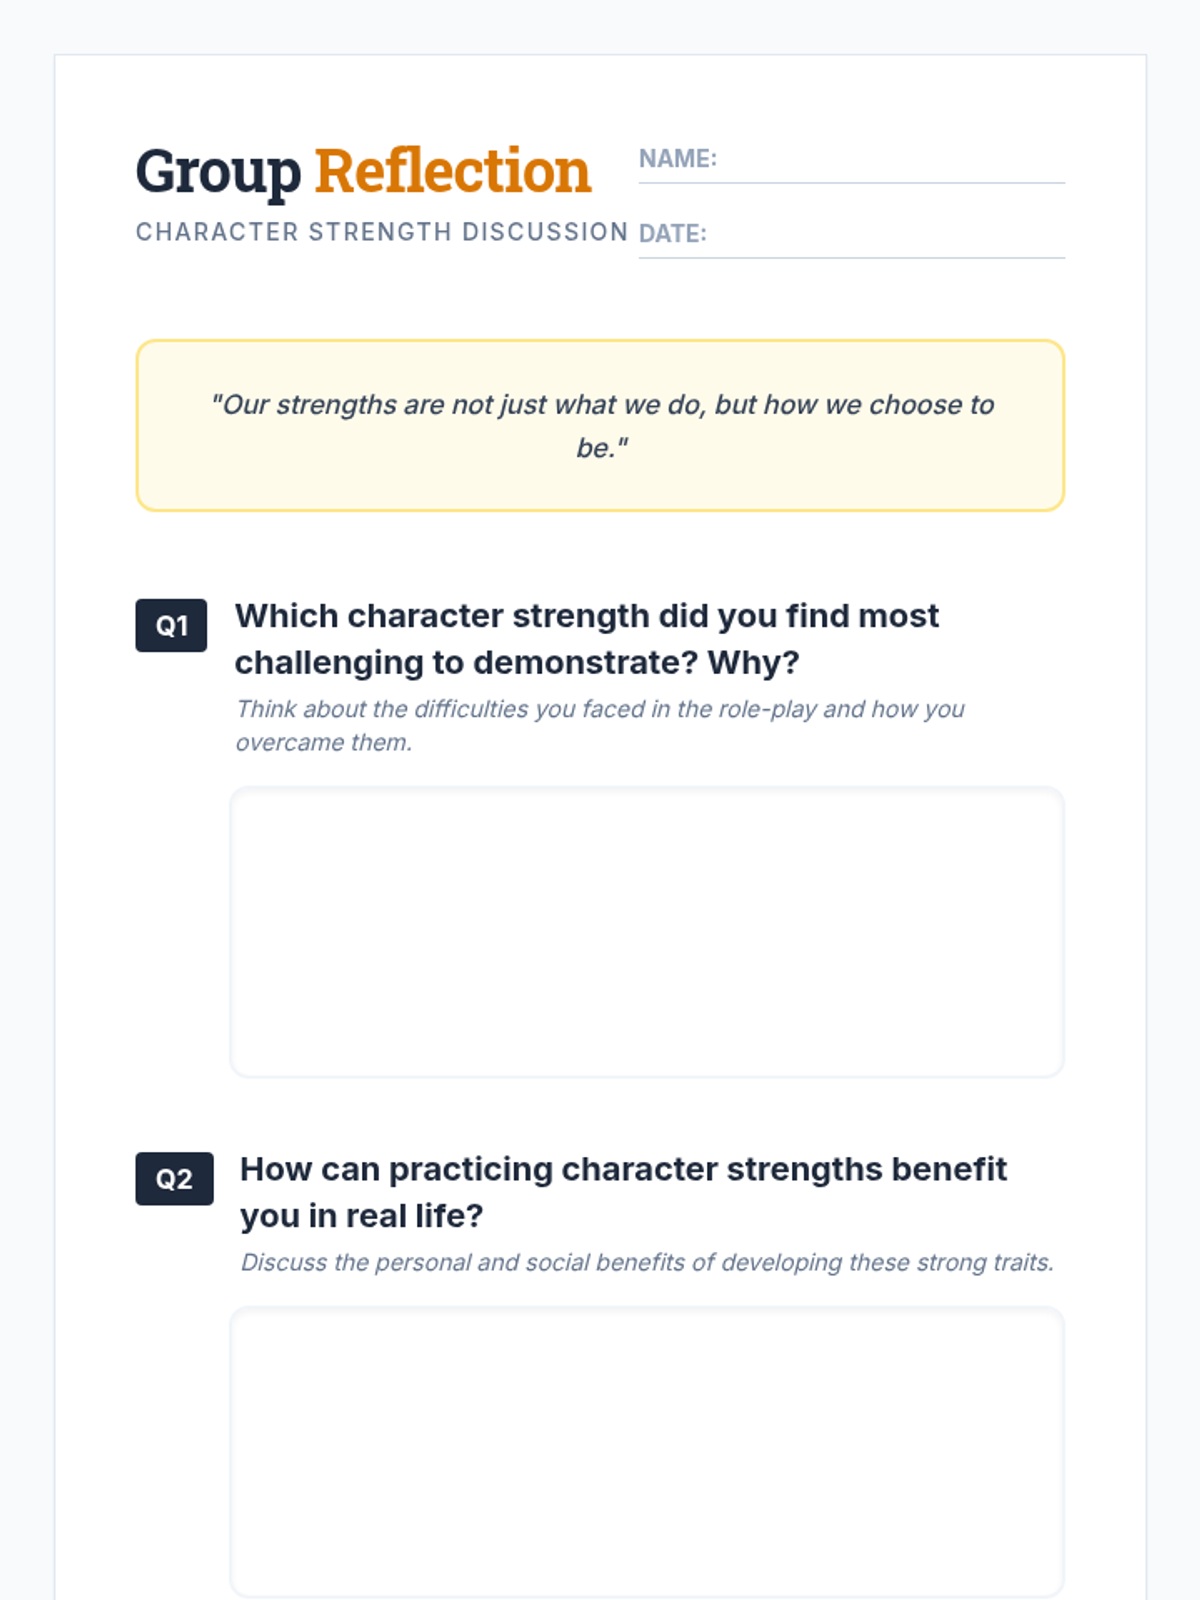Click the Q1 hint about role-play difficulties

point(600,725)
